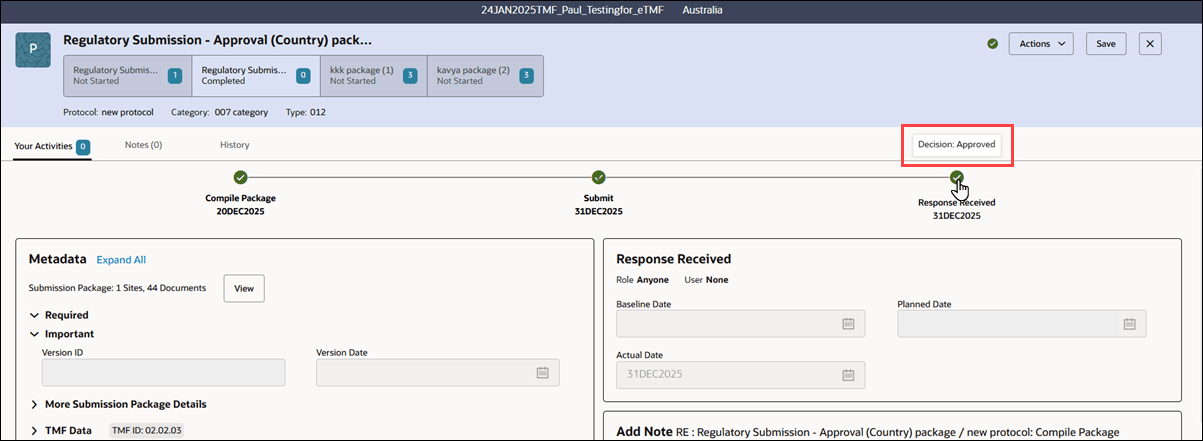Click the Australia label in header
The height and width of the screenshot is (441, 1203).
pos(702,10)
